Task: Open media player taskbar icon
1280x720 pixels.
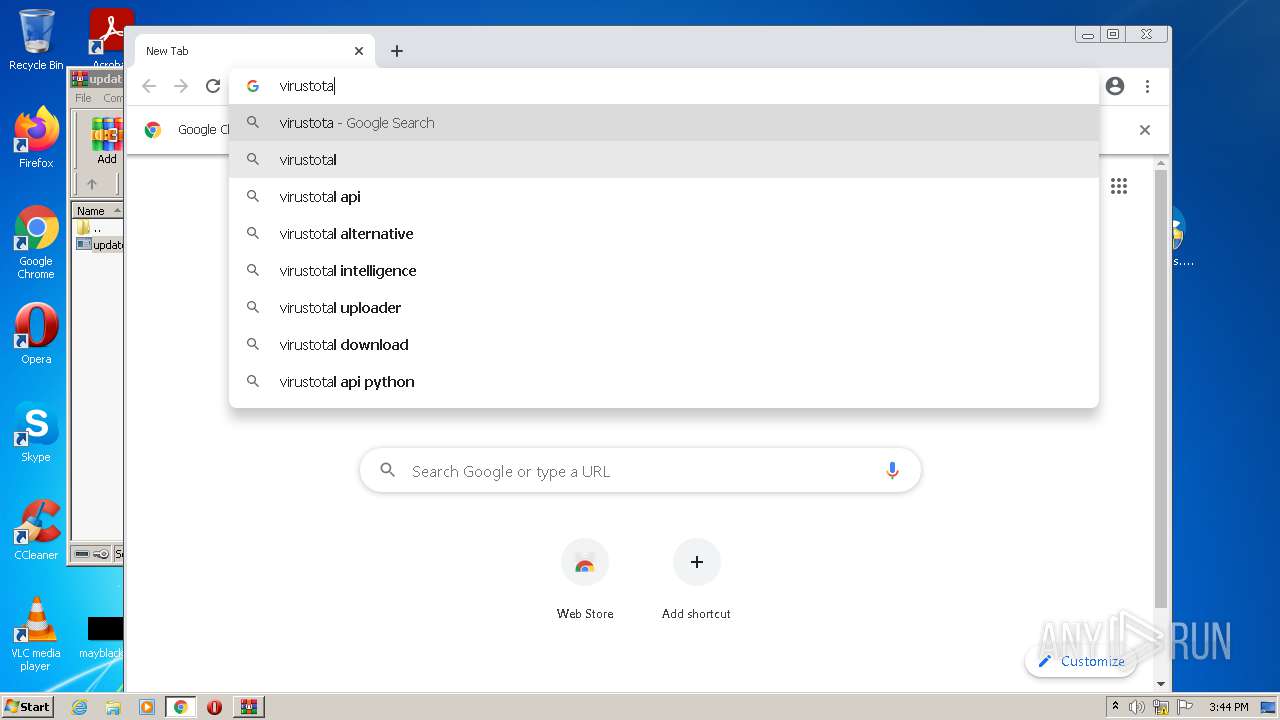Action: [146, 707]
